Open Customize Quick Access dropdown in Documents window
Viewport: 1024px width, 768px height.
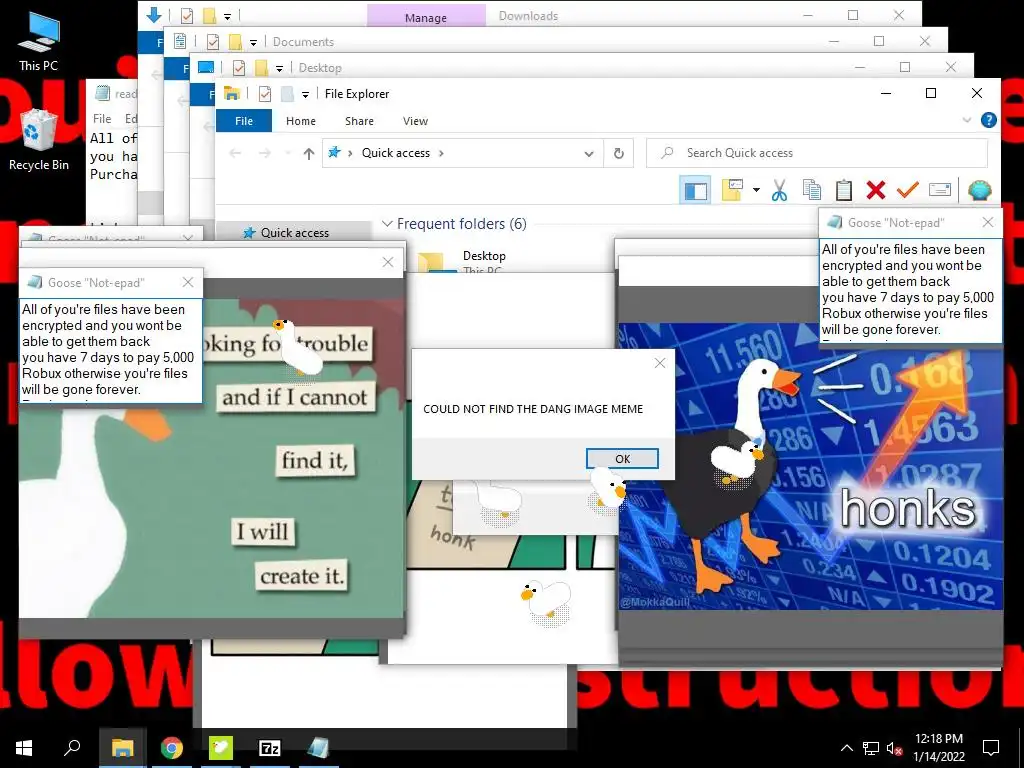coord(253,42)
